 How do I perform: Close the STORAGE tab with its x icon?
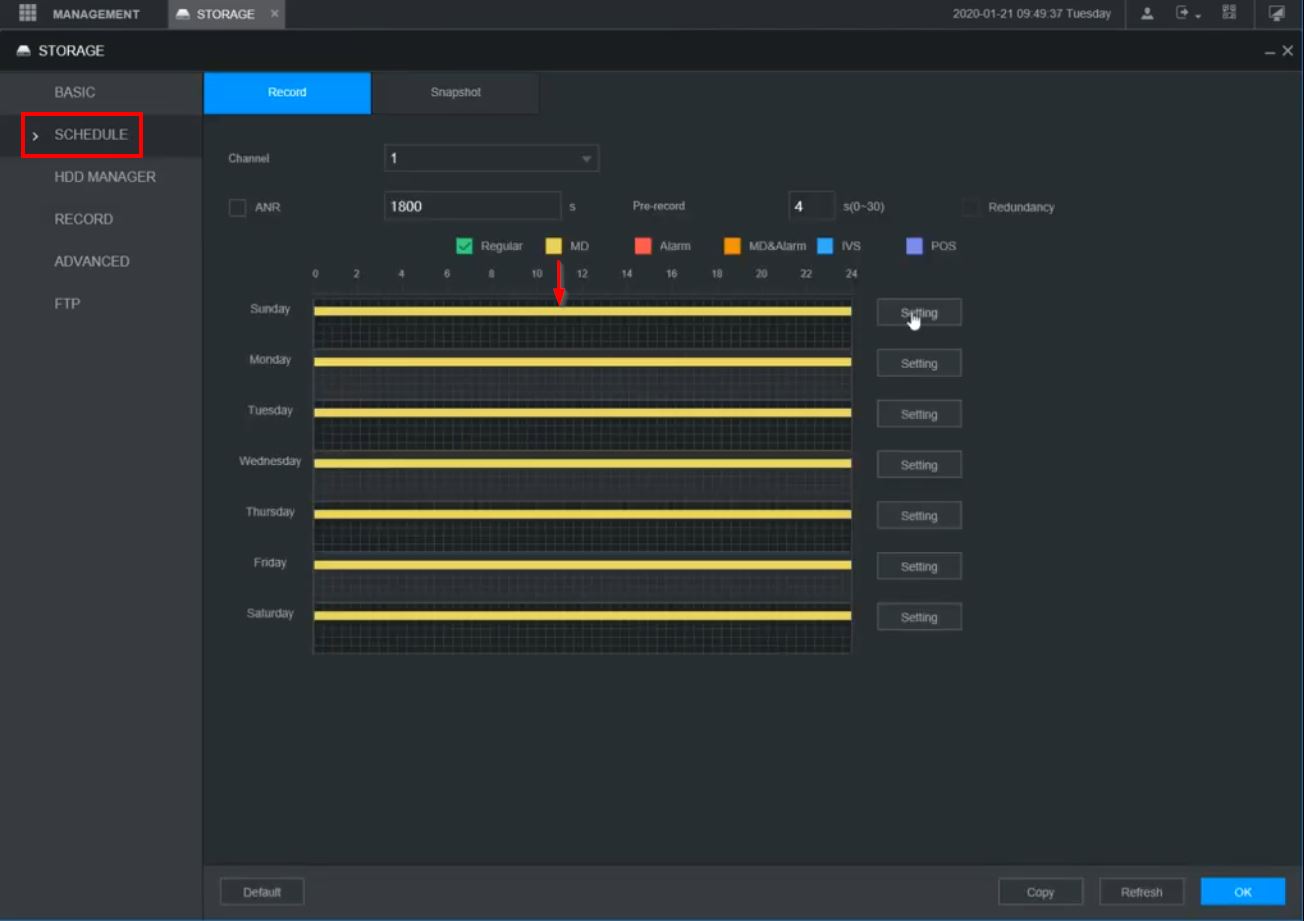(274, 14)
